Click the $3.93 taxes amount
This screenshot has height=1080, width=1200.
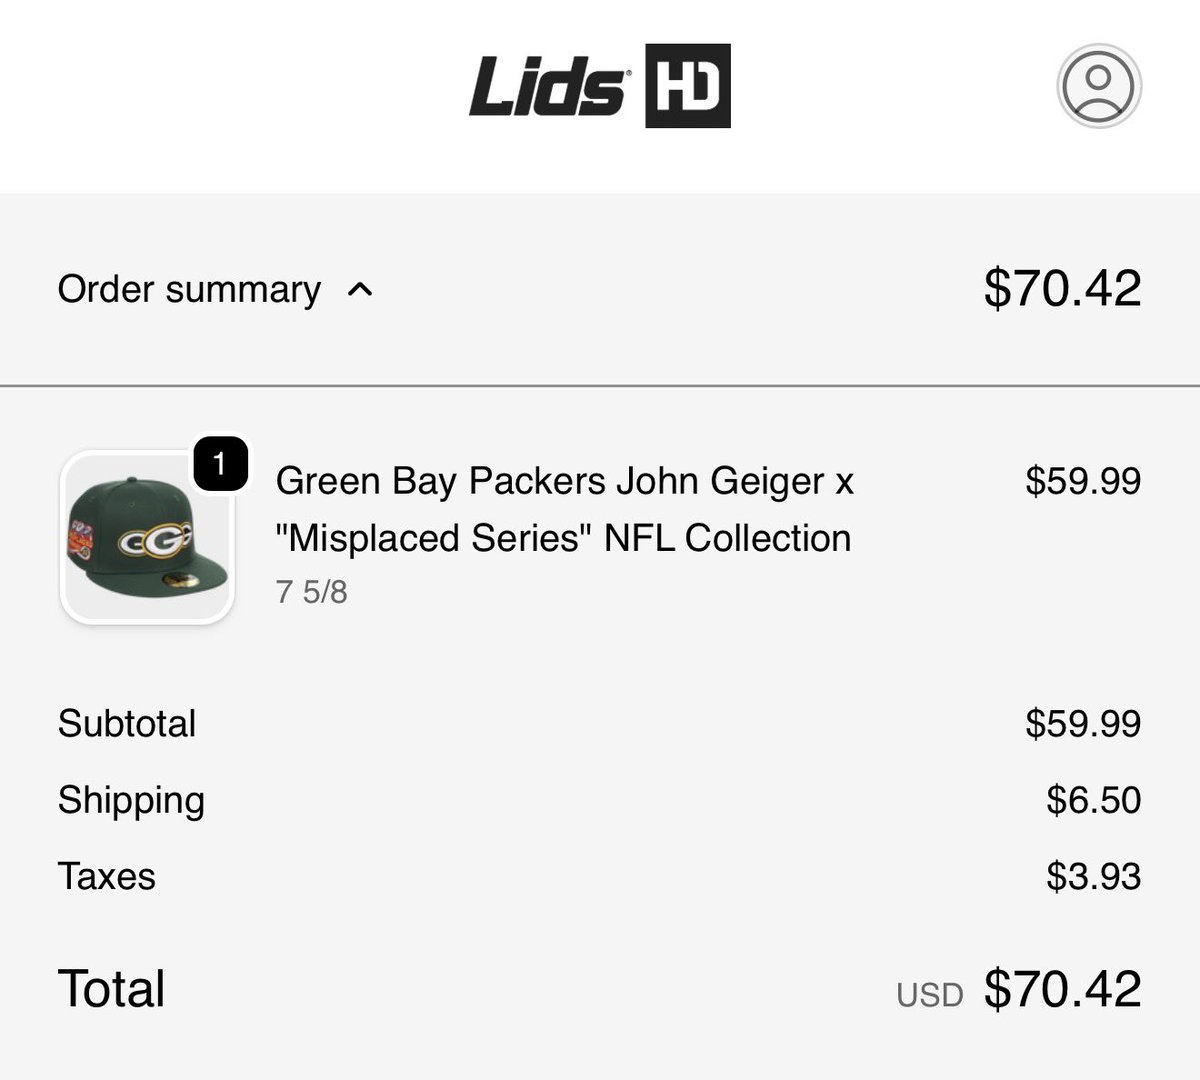pos(1093,876)
